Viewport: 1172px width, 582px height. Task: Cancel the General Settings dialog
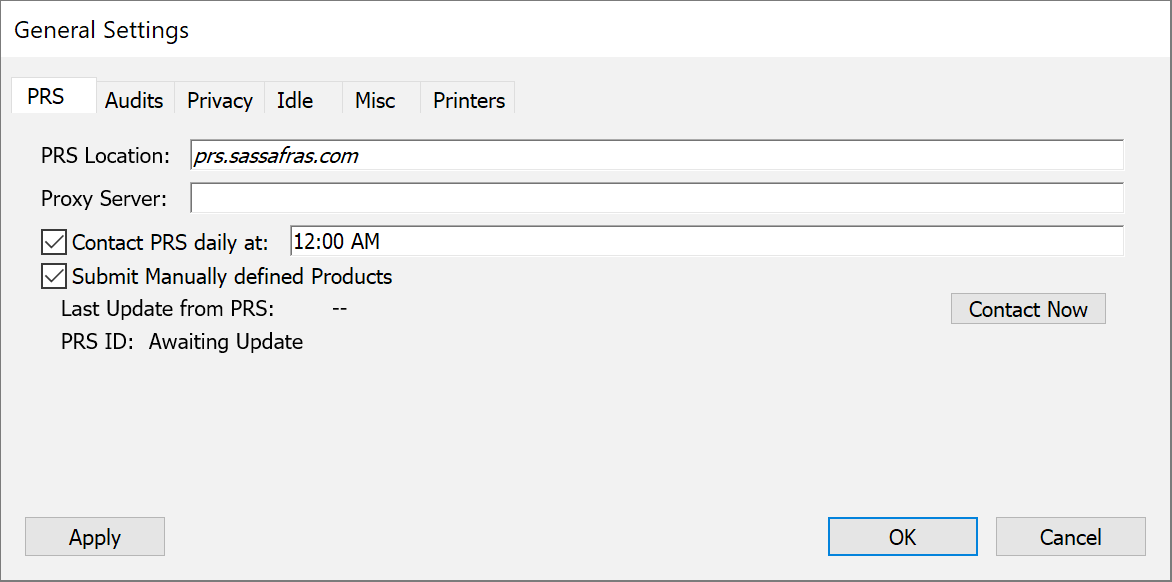pos(1070,537)
